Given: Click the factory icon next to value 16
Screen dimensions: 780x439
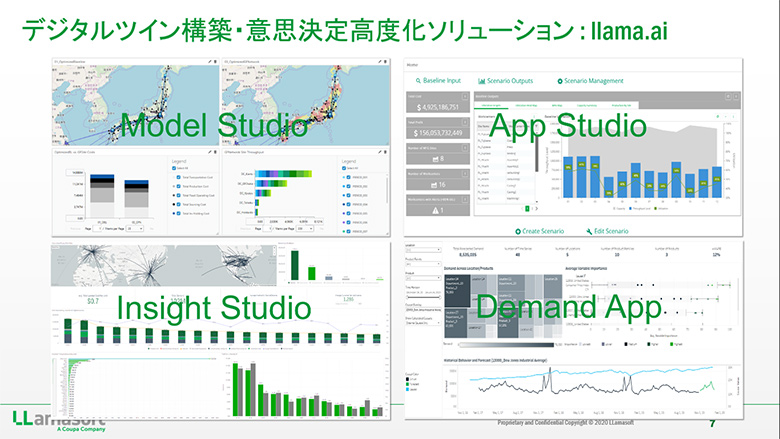Looking at the screenshot, I should tap(434, 184).
